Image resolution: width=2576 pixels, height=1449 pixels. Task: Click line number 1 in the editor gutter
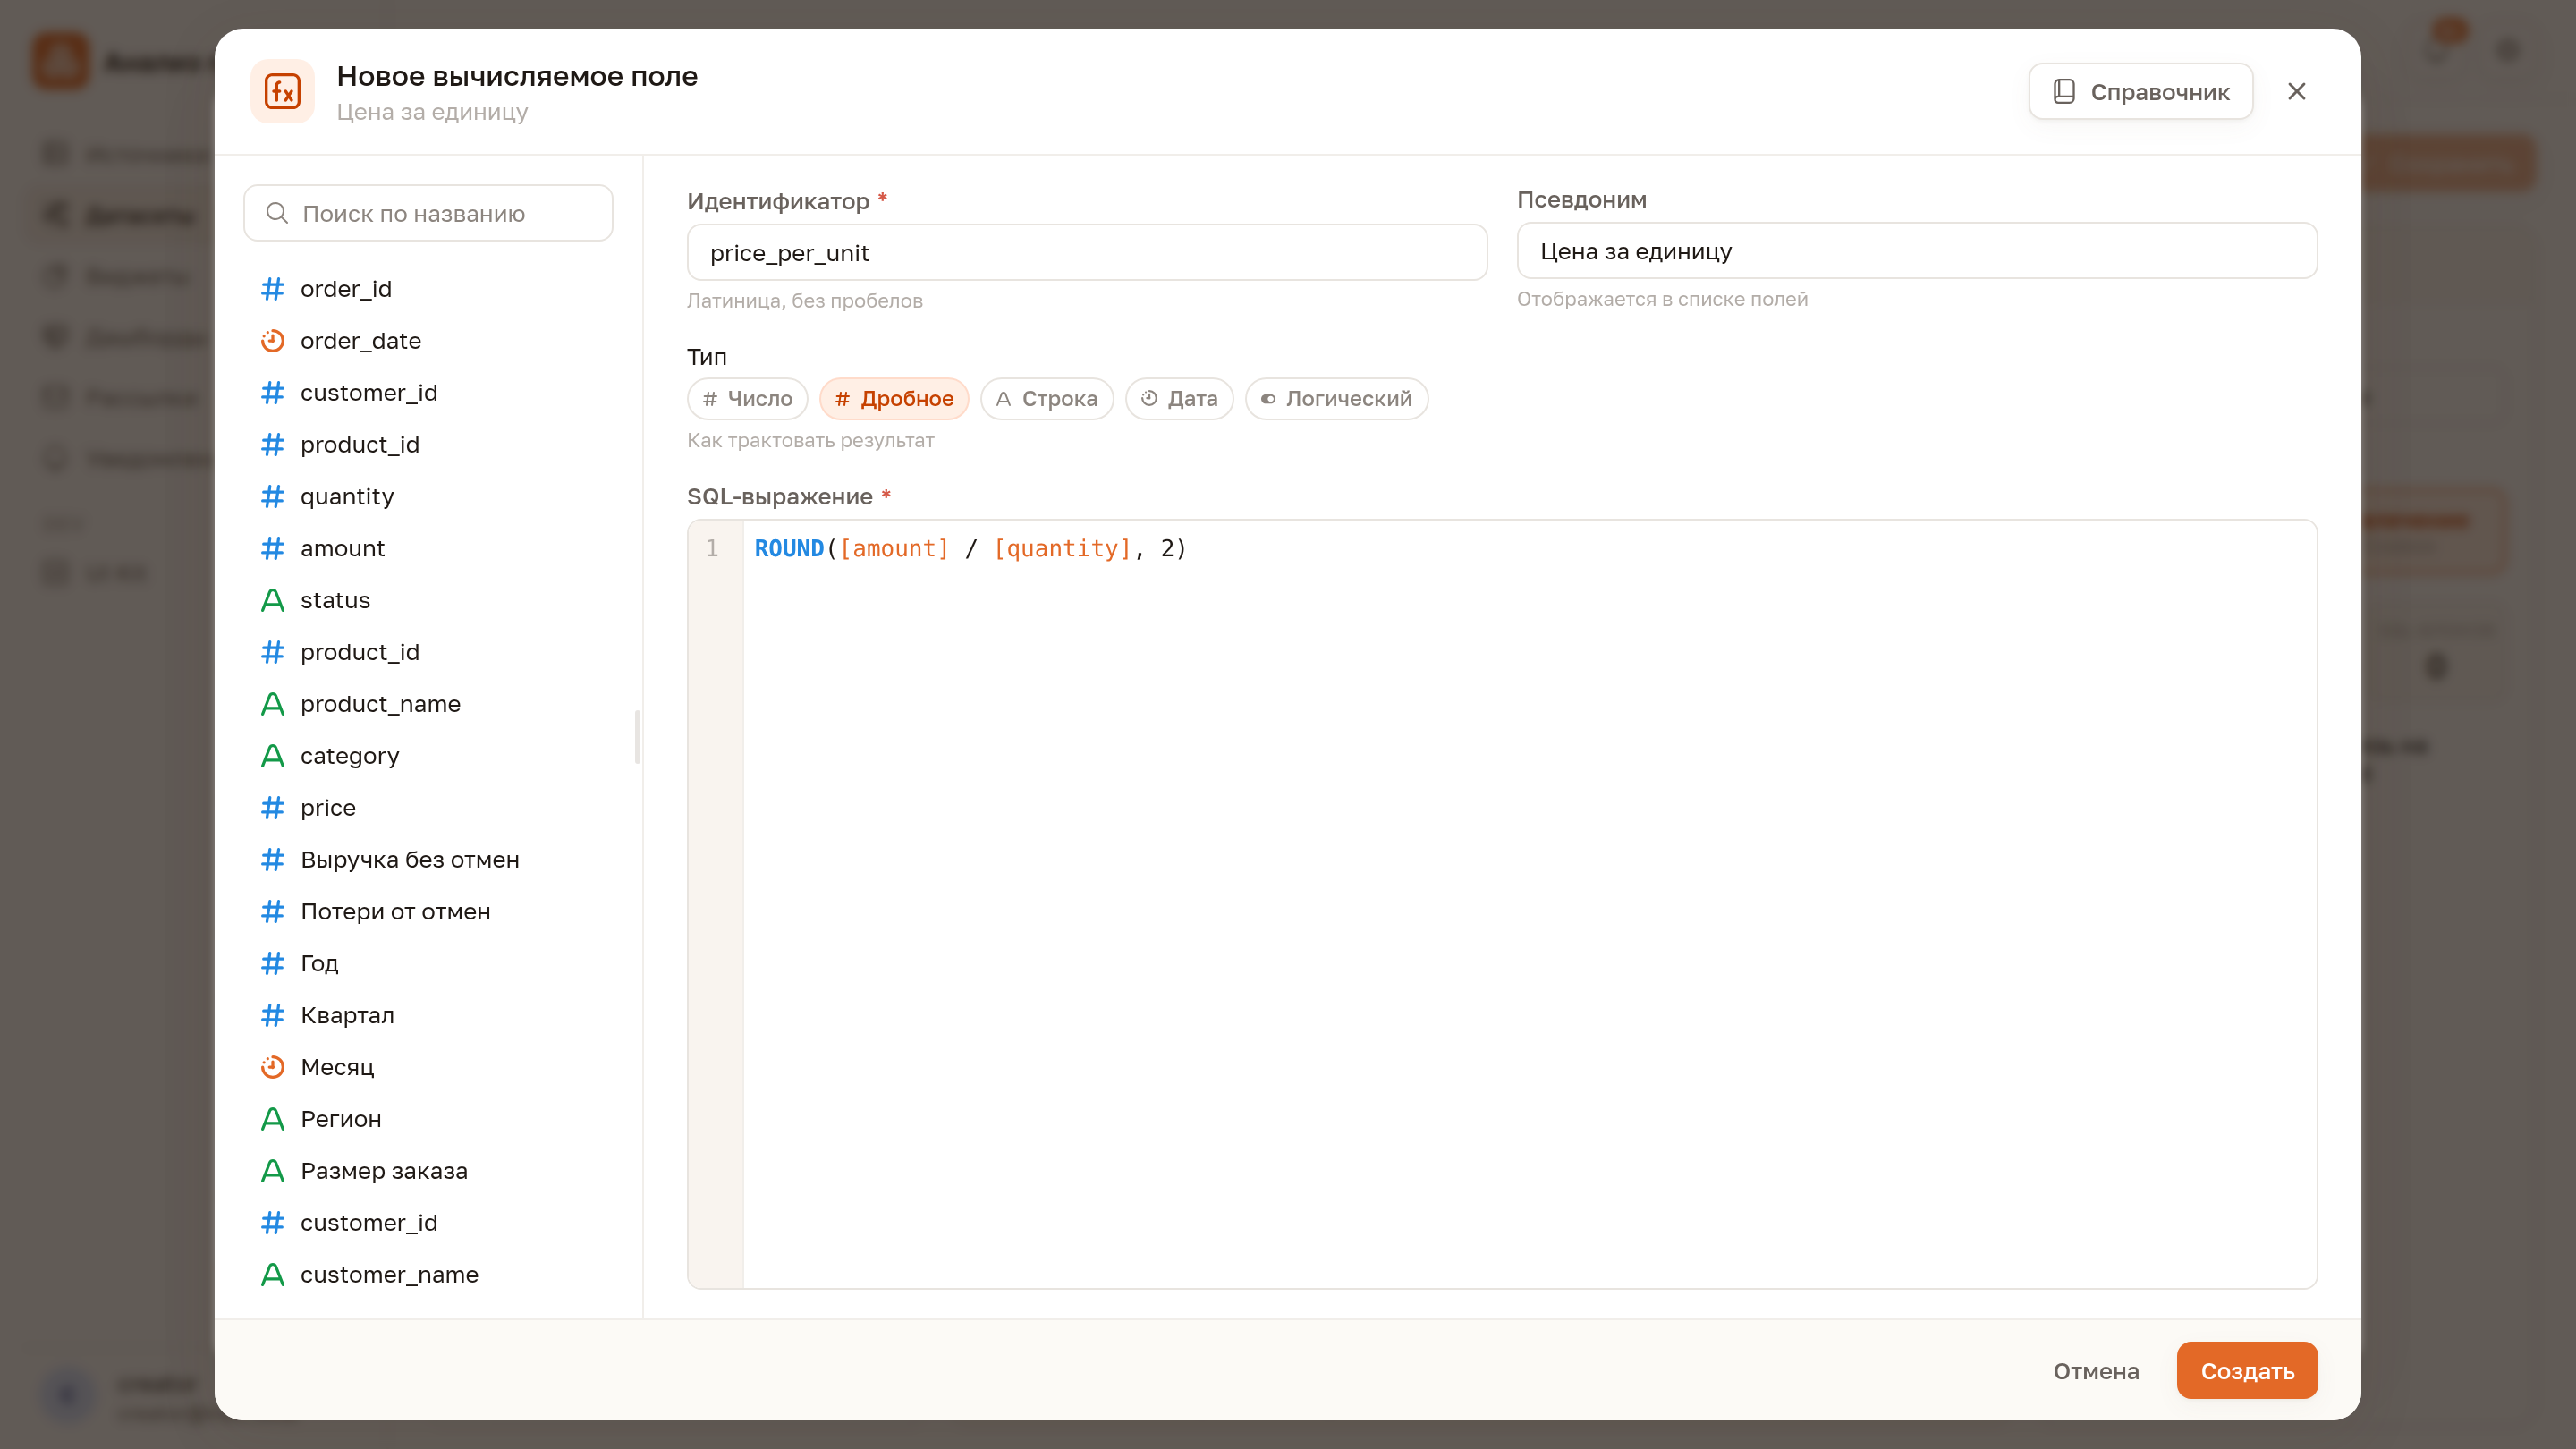[712, 549]
